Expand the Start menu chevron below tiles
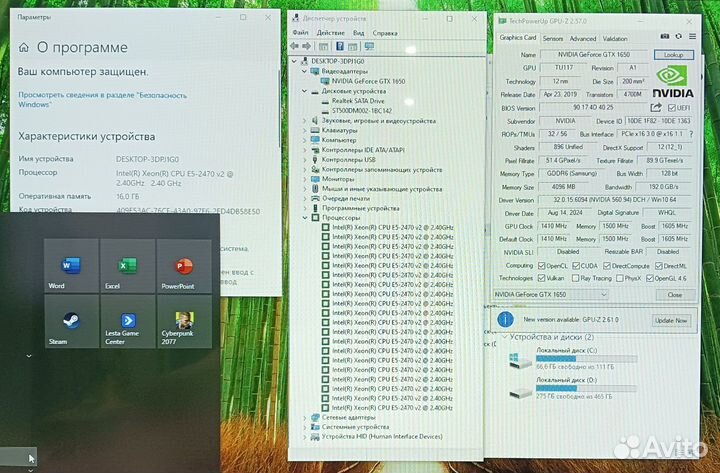Screen dimensions: 720x473 [29, 356]
